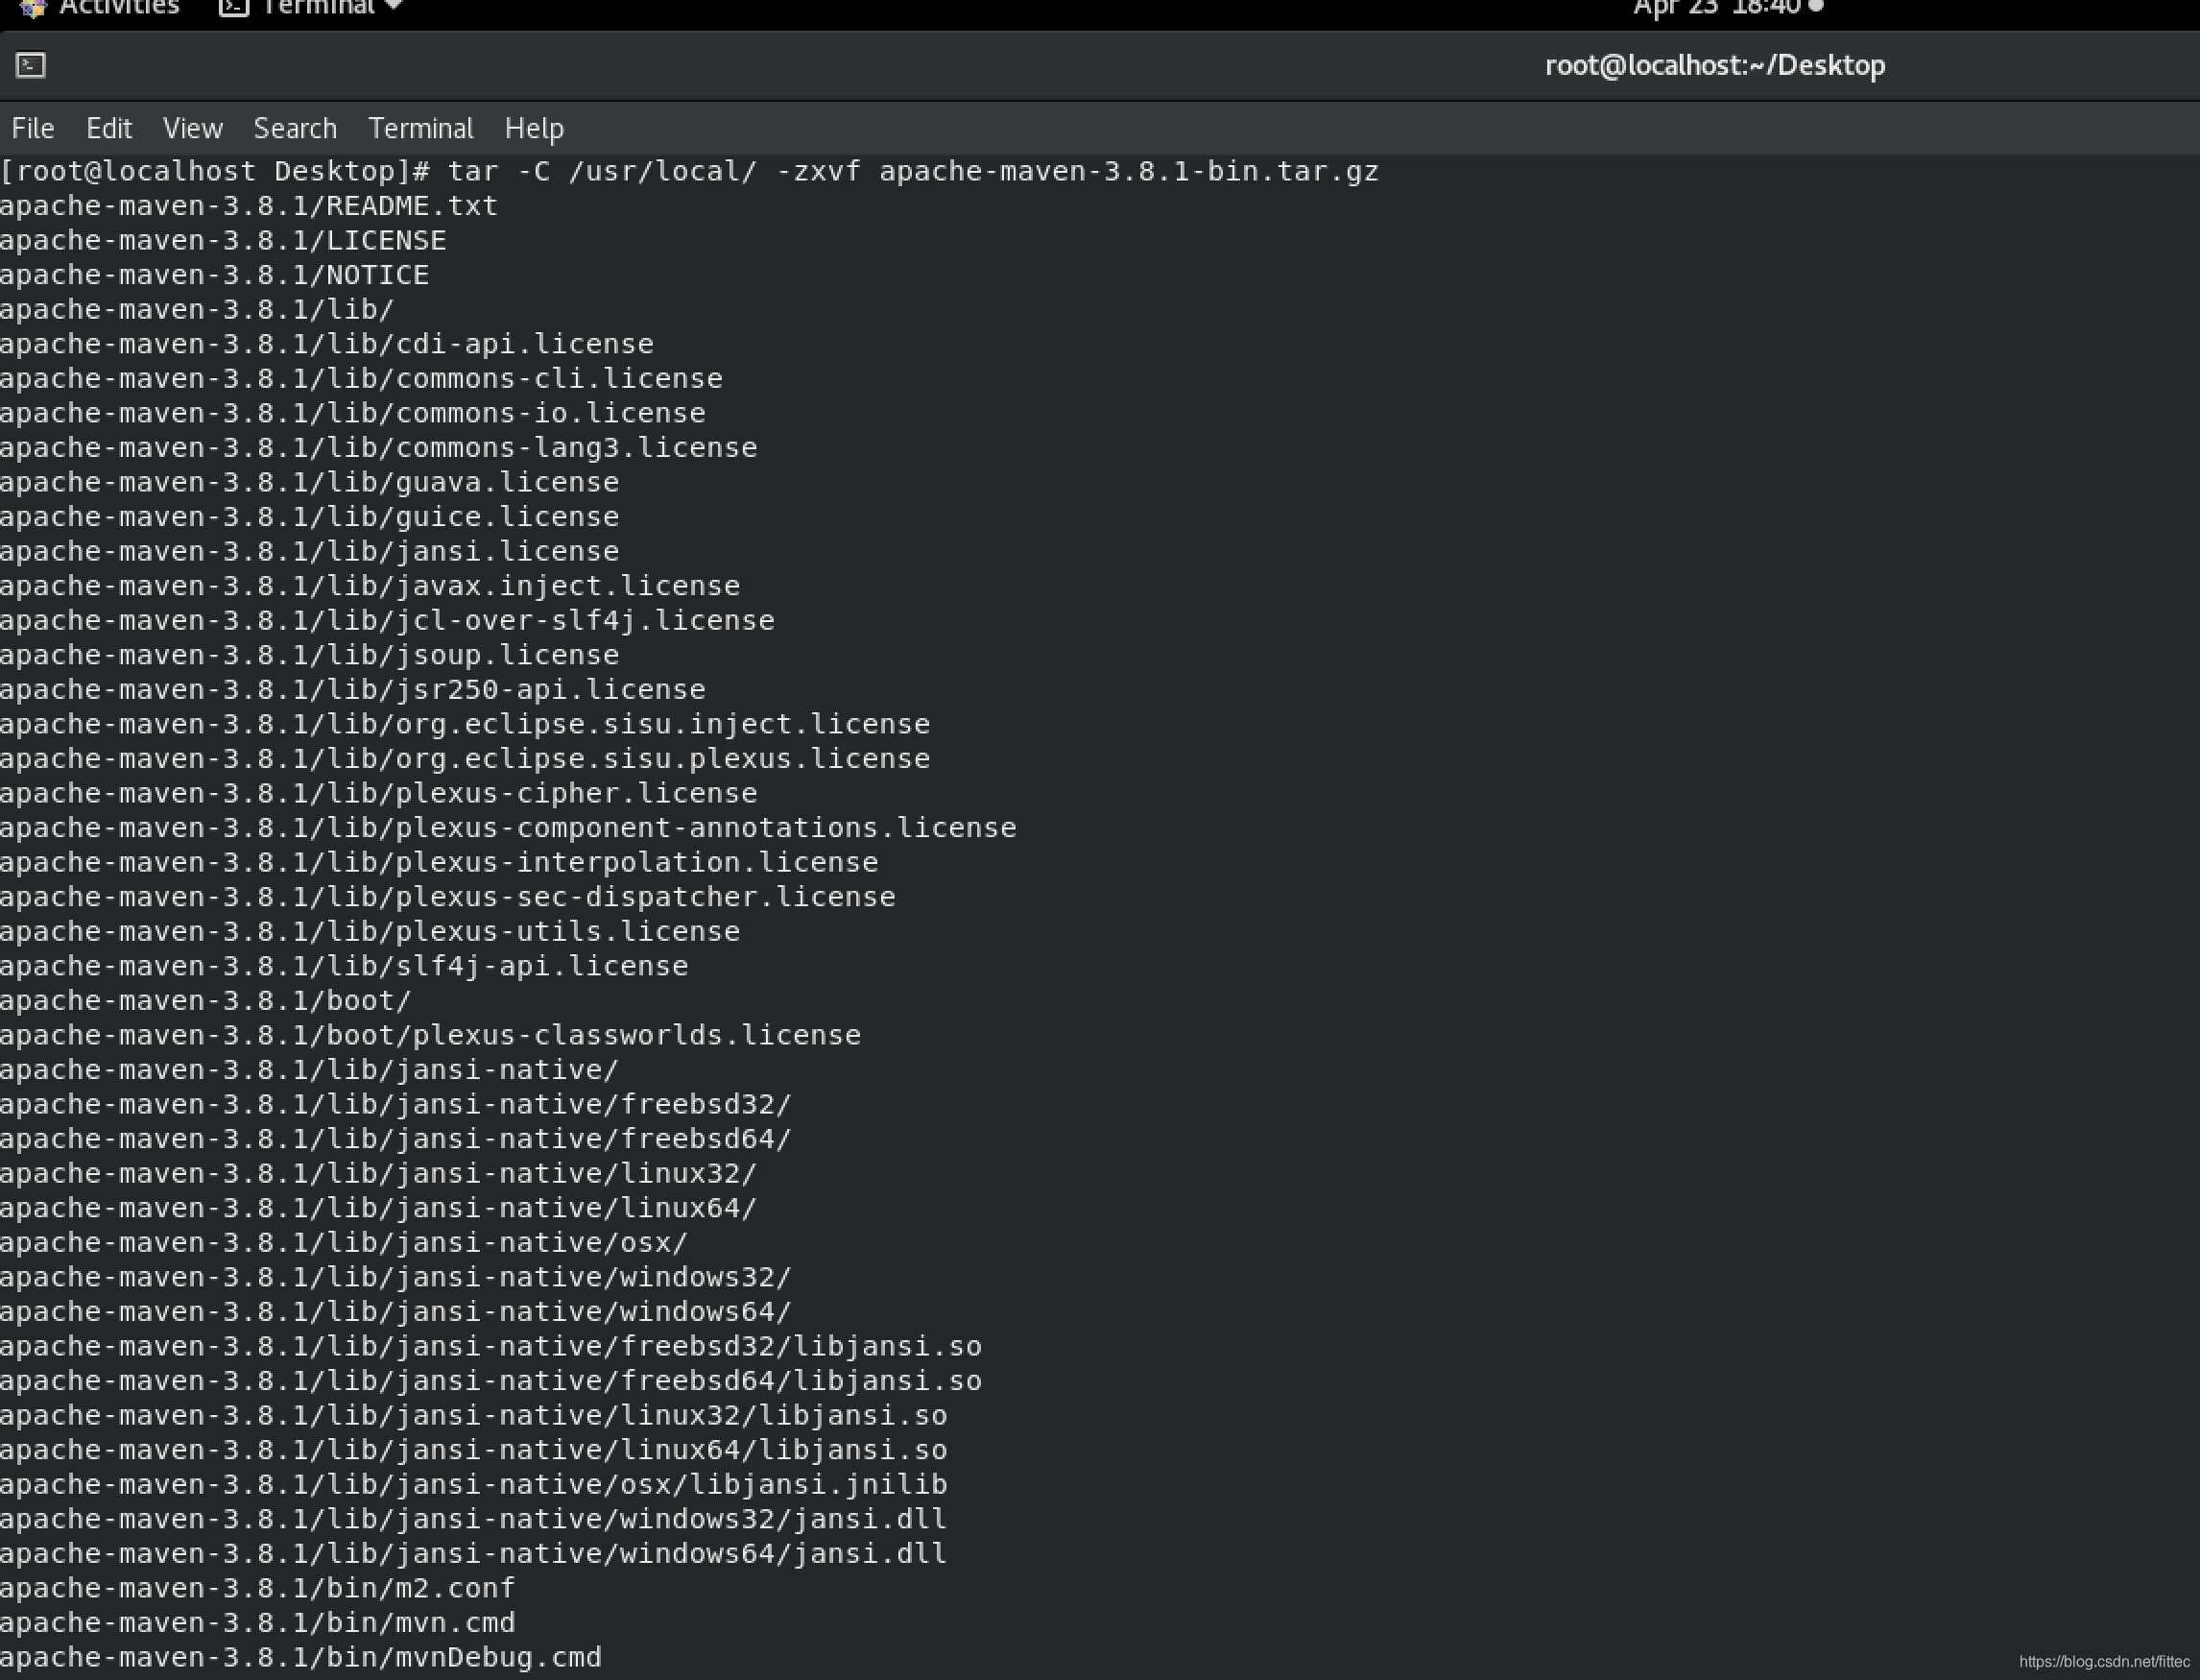Image resolution: width=2200 pixels, height=1680 pixels.
Task: Click the apache-maven-3.8.1/boot/ directory line
Action: tap(206, 1000)
